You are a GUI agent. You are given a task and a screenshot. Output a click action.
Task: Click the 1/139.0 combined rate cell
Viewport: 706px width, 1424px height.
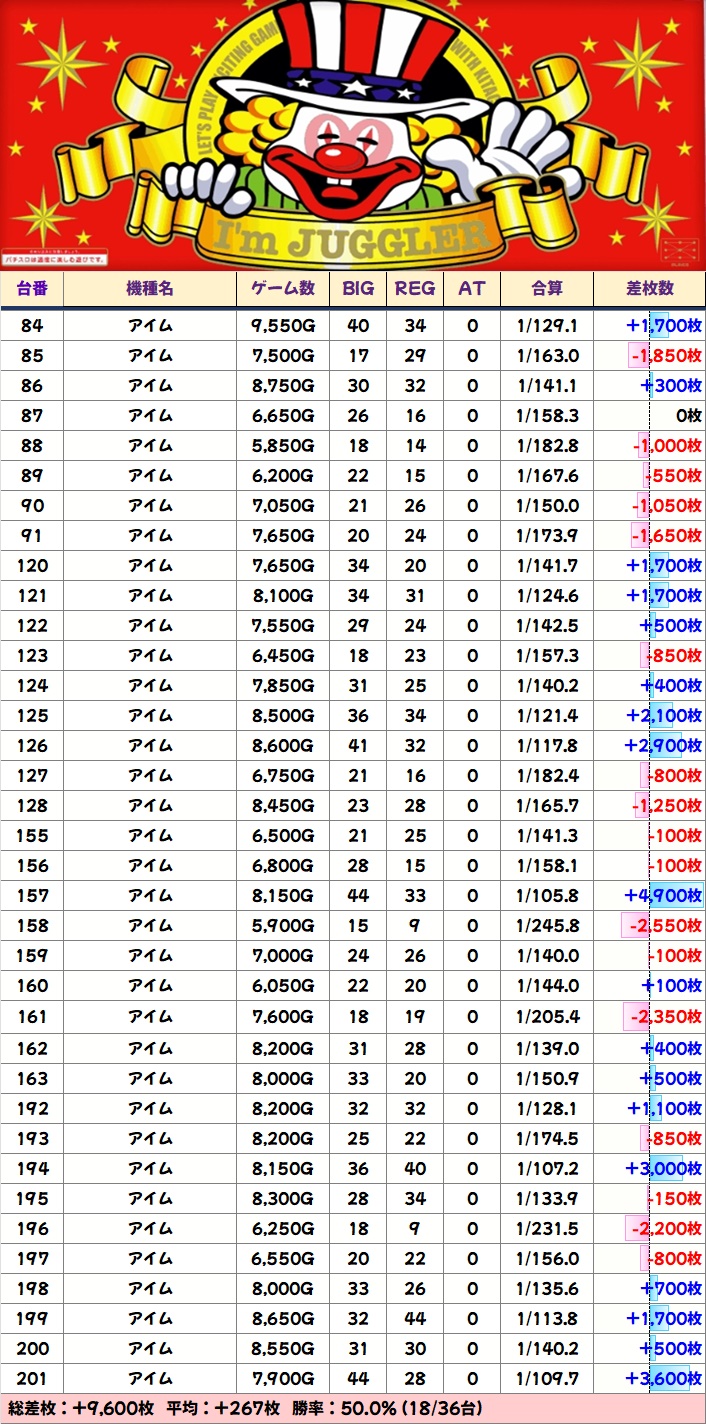(x=547, y=1048)
